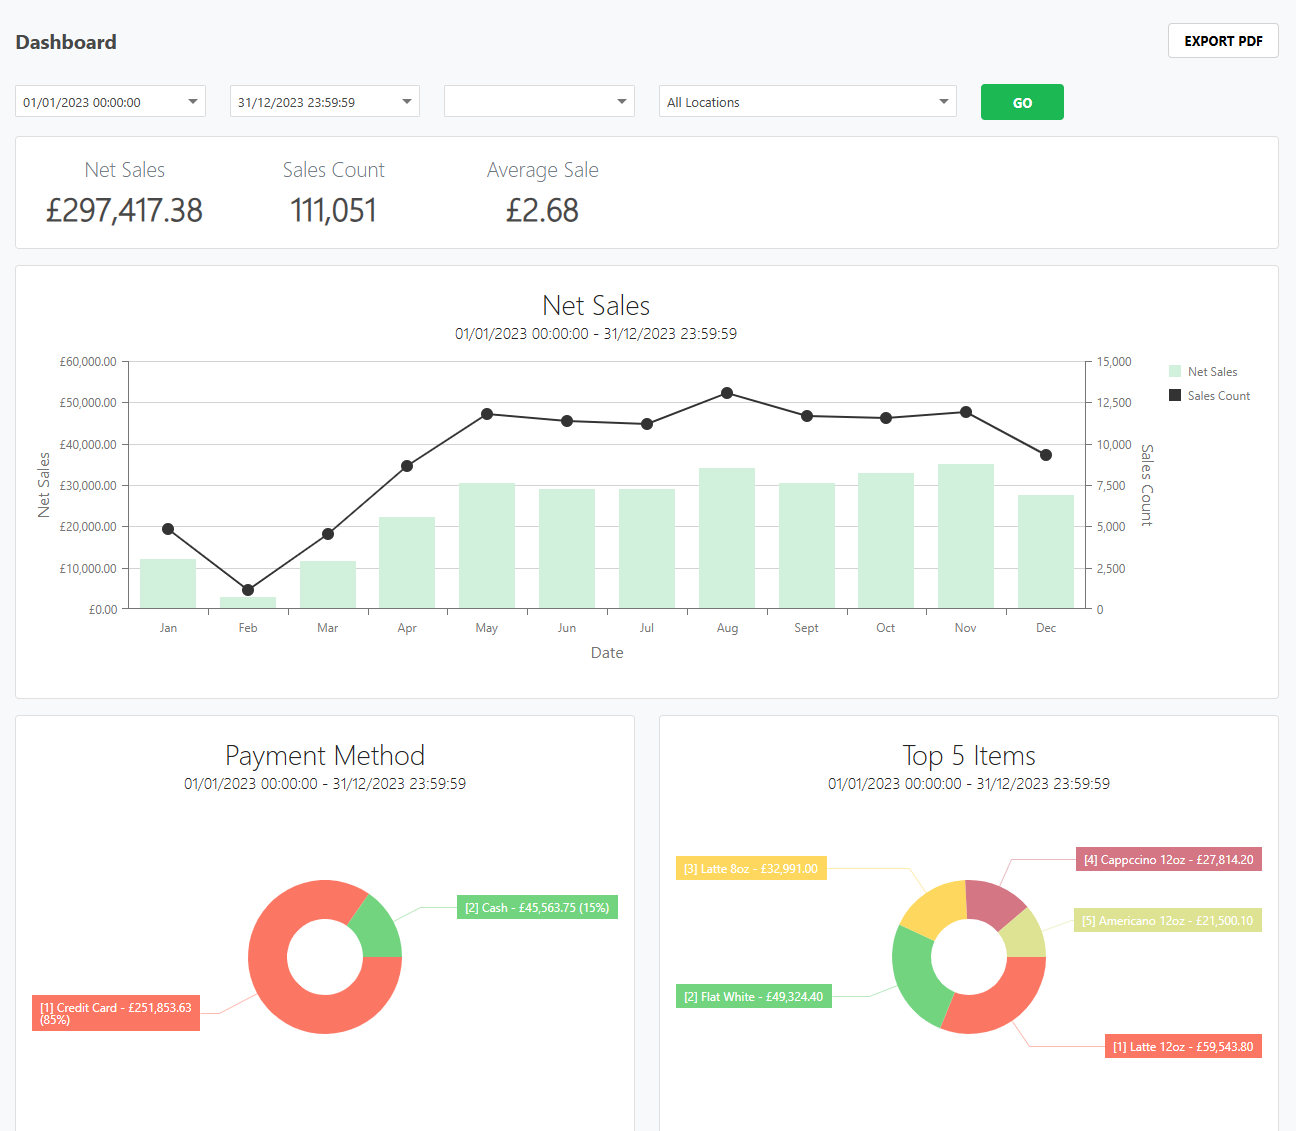Open the start date dropdown

coord(110,102)
